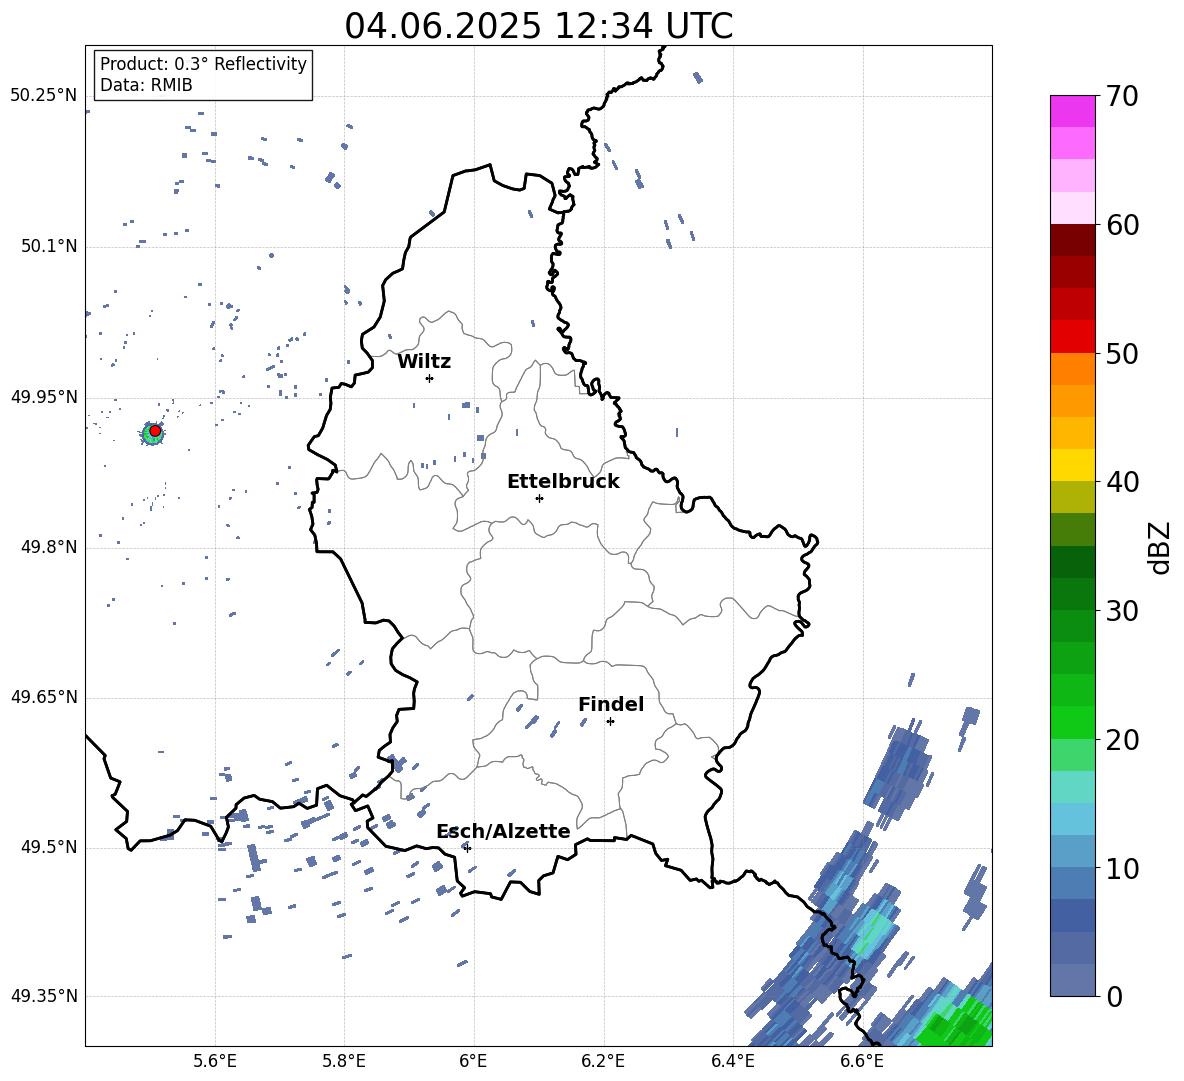Click the 60 tick on the colorbar
The width and height of the screenshot is (1184, 1081).
pos(1122,225)
